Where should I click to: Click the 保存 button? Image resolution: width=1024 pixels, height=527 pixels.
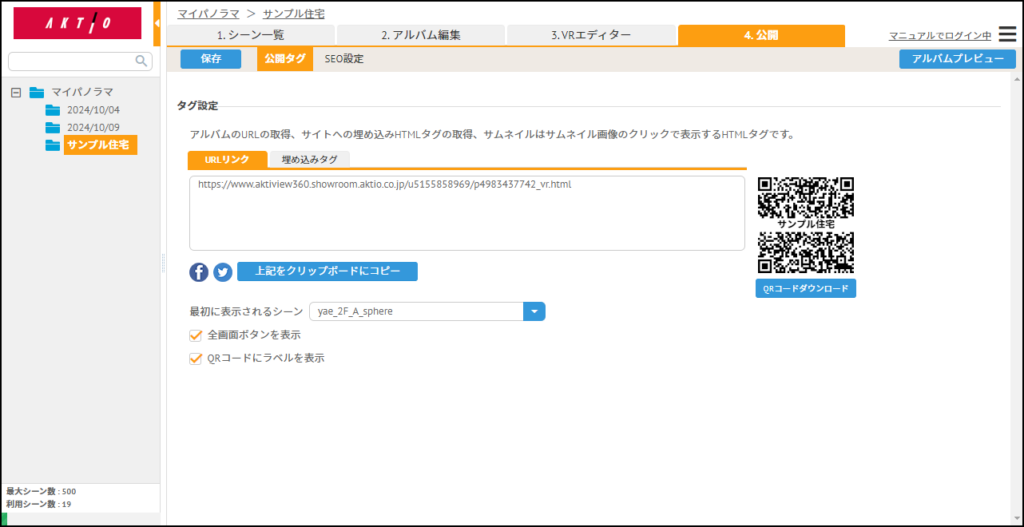(211, 59)
